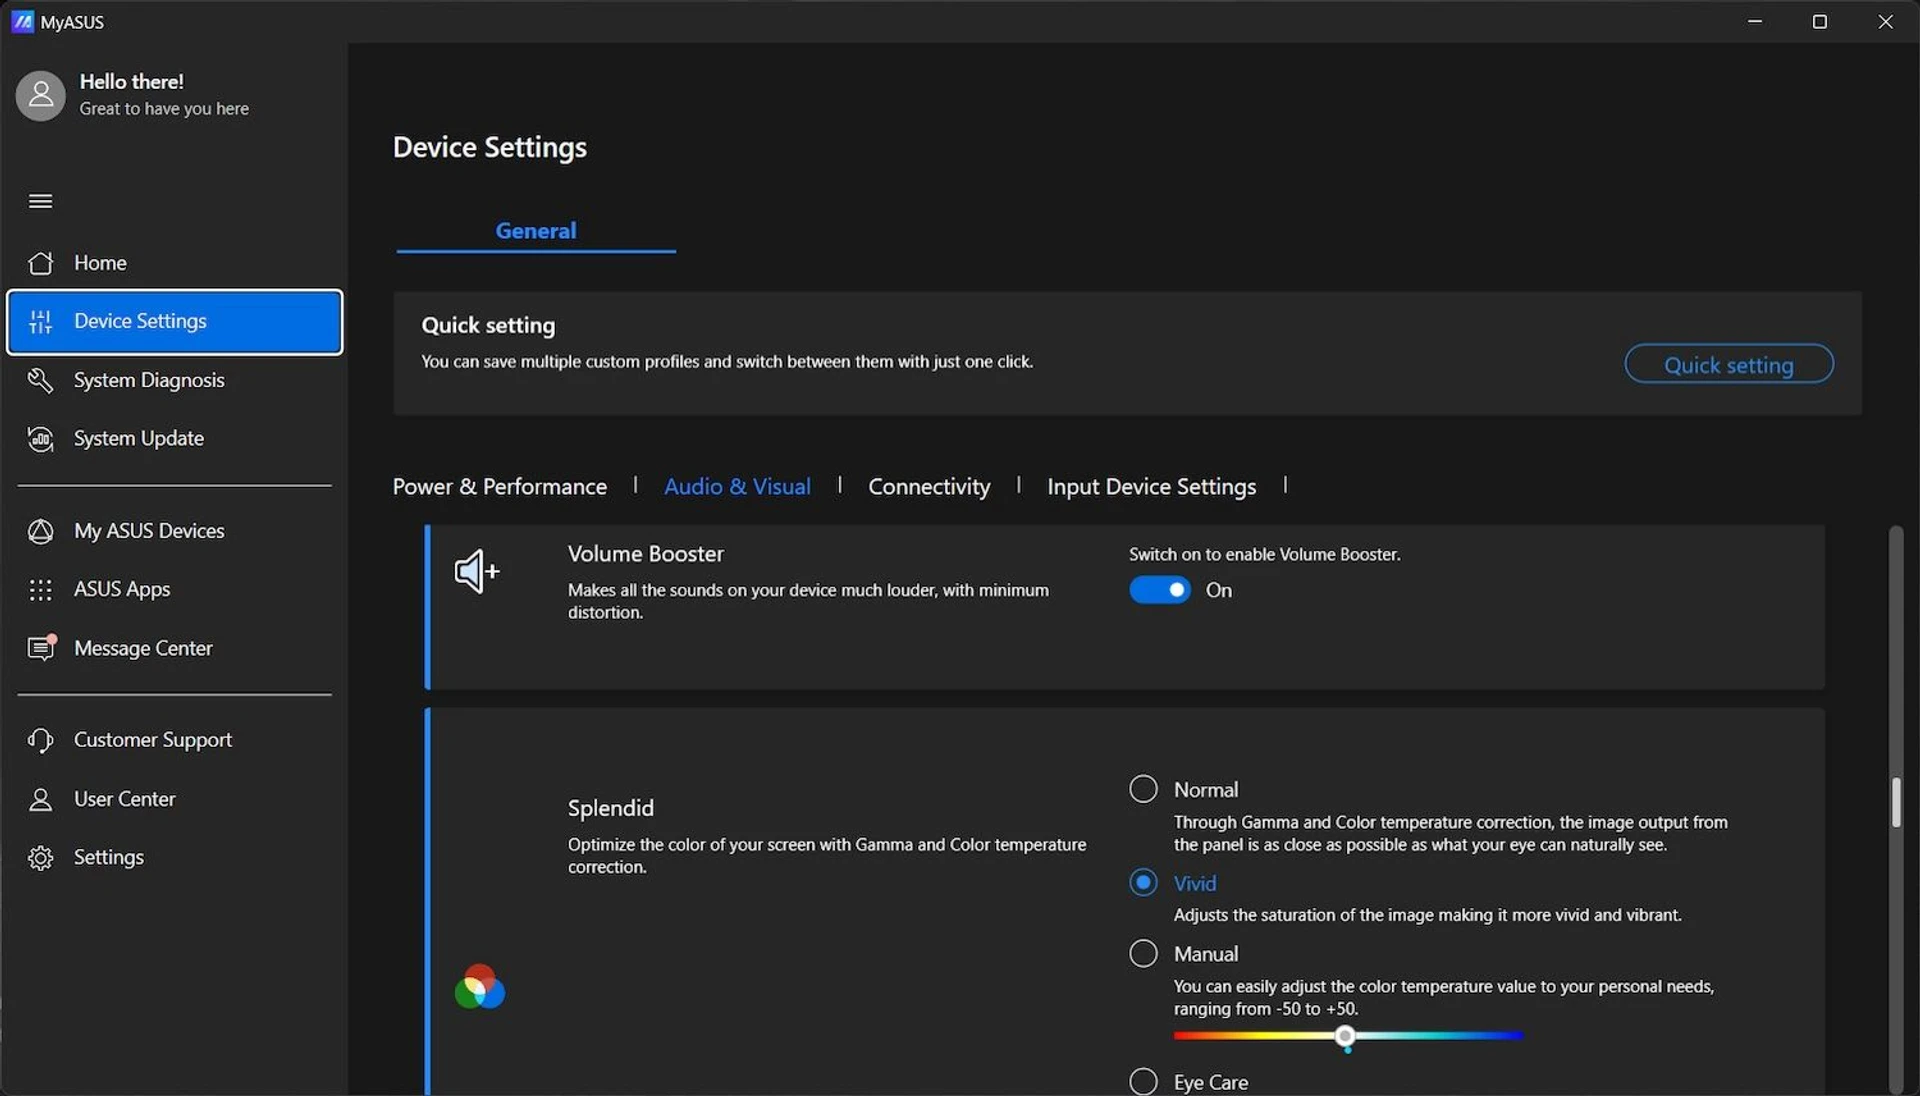Image resolution: width=1920 pixels, height=1096 pixels.
Task: Click the System Diagnosis wrench icon
Action: (40, 380)
